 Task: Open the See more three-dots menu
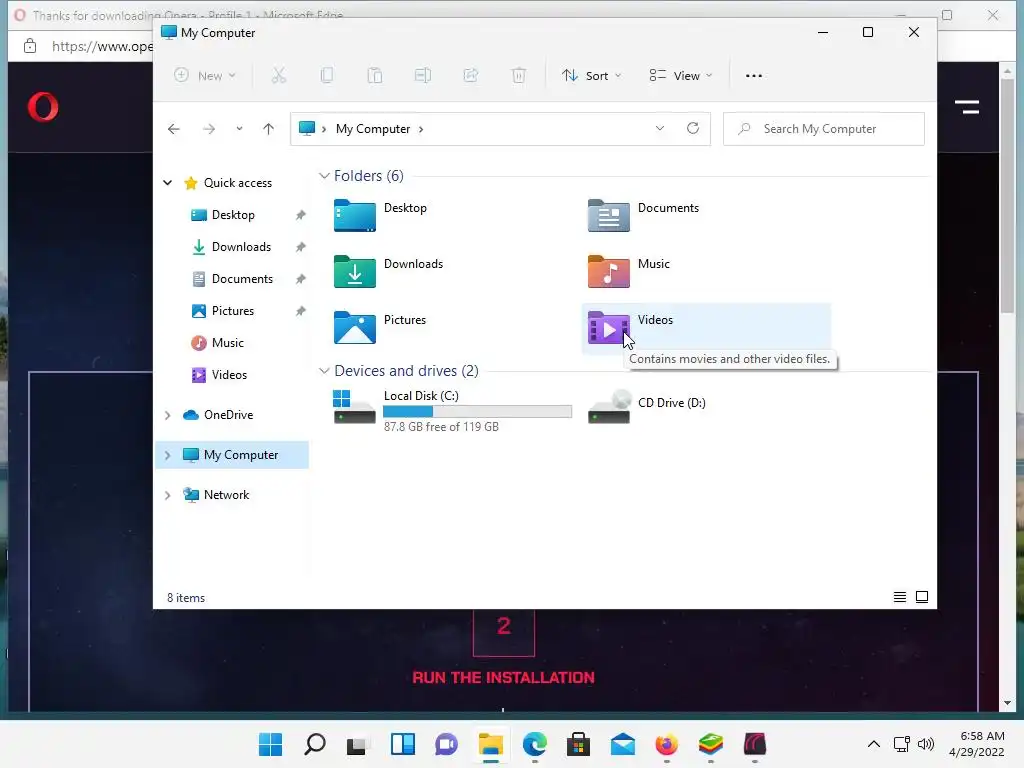pyautogui.click(x=754, y=76)
